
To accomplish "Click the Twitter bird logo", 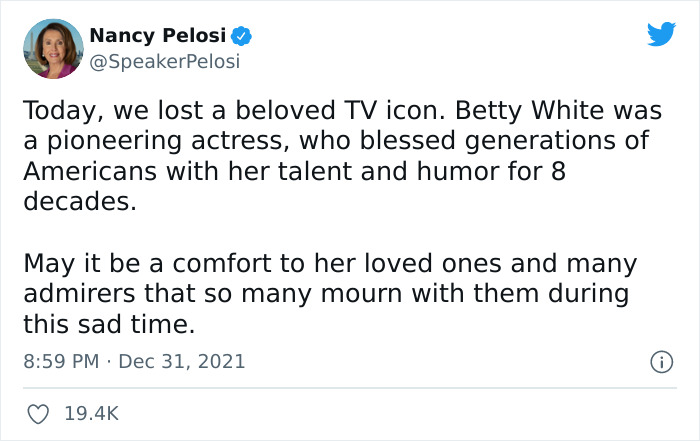I will coord(661,35).
